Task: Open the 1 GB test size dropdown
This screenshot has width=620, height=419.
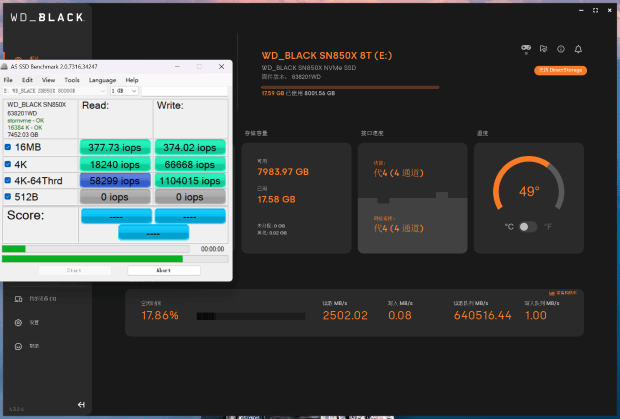Action: tap(124, 91)
